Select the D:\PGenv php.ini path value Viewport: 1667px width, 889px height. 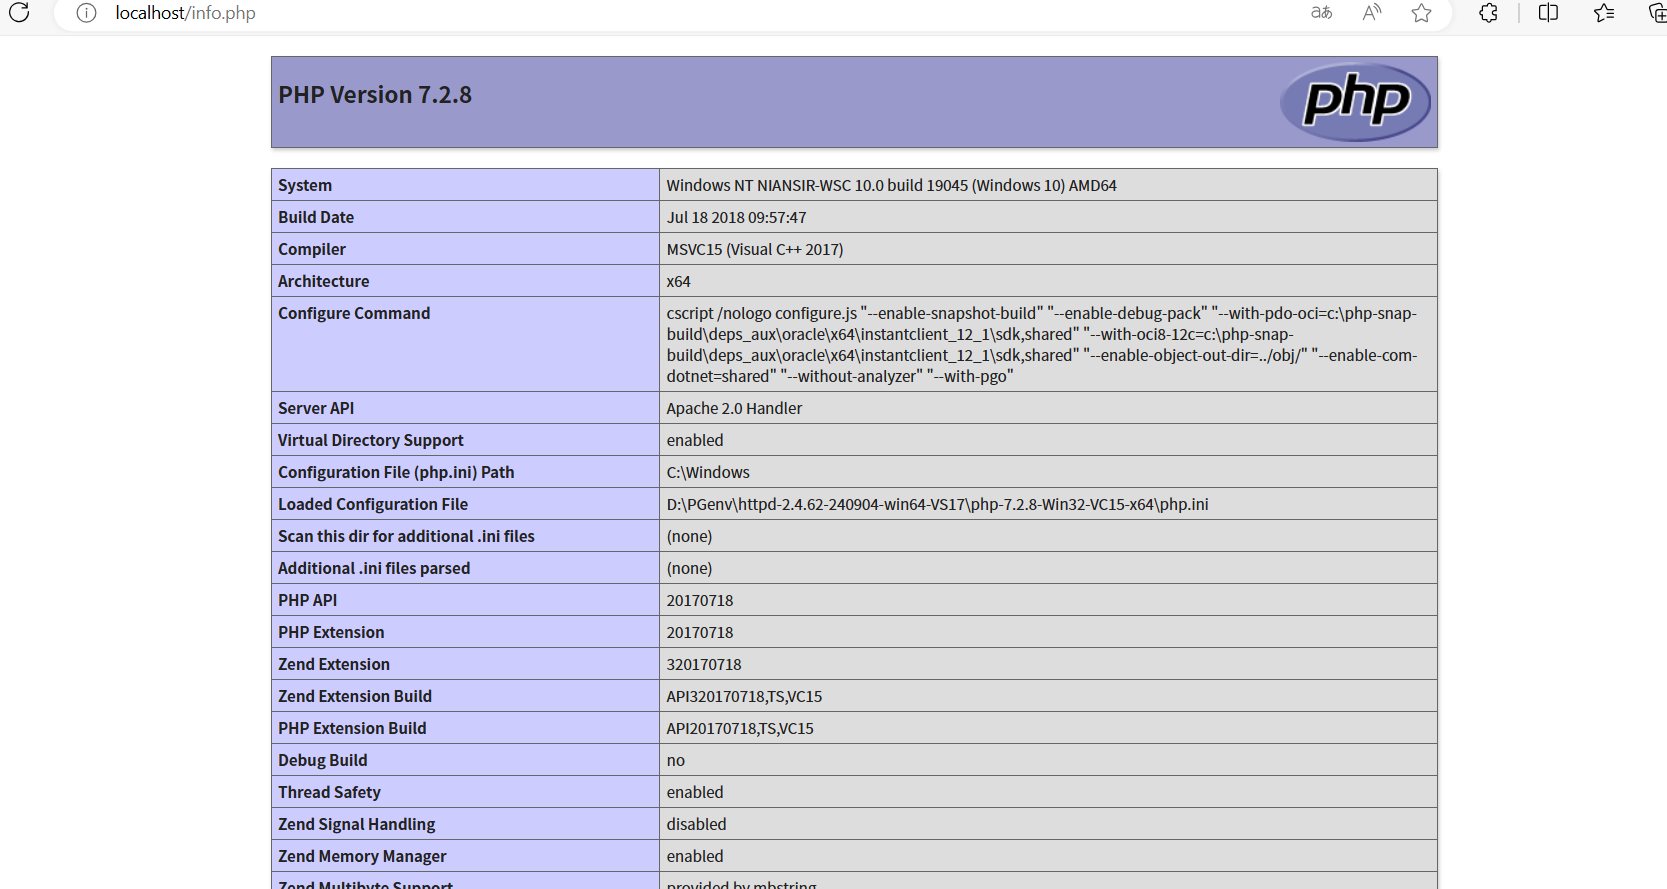point(938,504)
